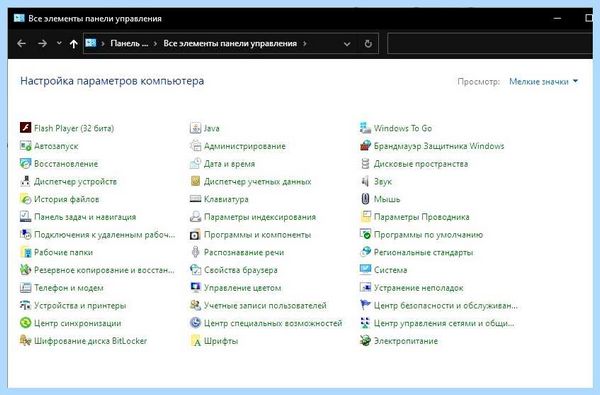Open Программы по умолчанию link
The height and width of the screenshot is (395, 600).
tap(428, 235)
